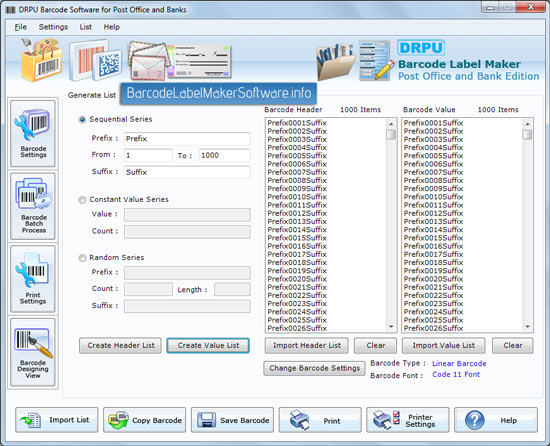
Task: Click Barcode Value list scrollbar thumb
Action: point(527,135)
